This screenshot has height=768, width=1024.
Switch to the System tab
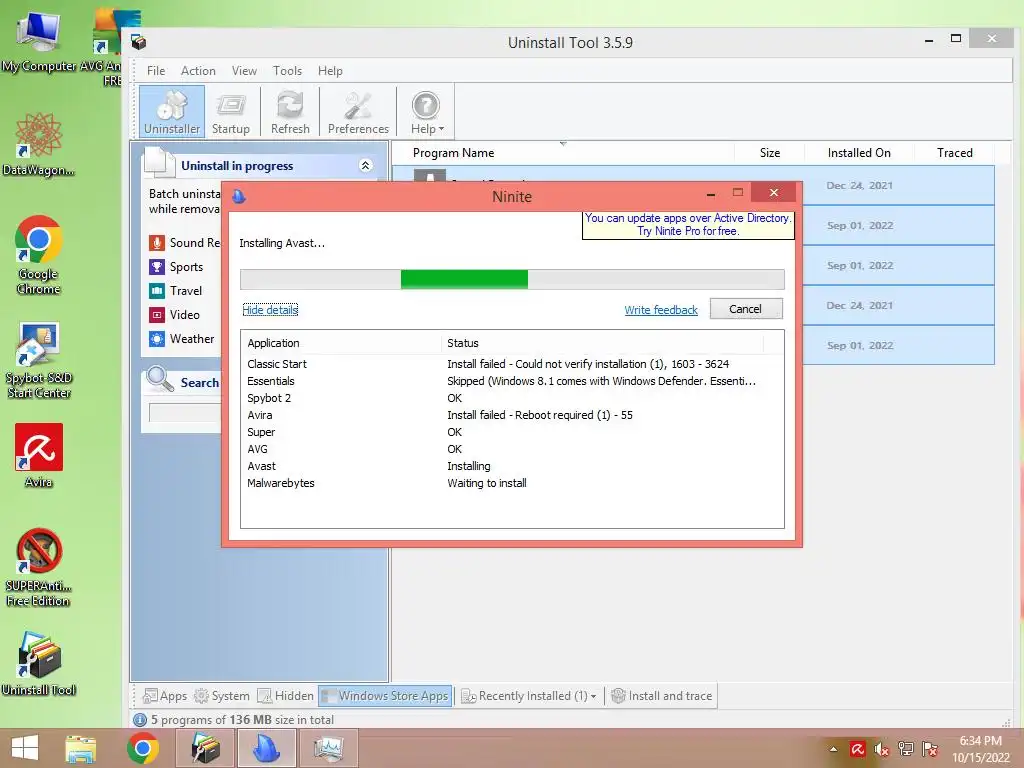222,696
